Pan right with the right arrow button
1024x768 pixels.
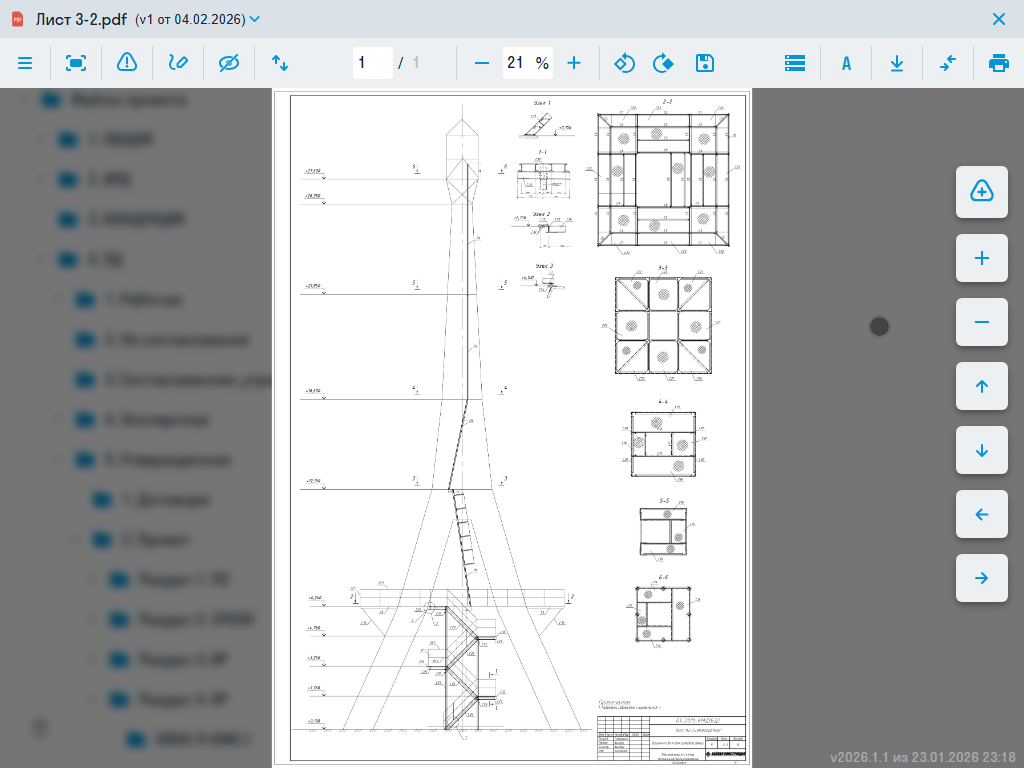981,578
